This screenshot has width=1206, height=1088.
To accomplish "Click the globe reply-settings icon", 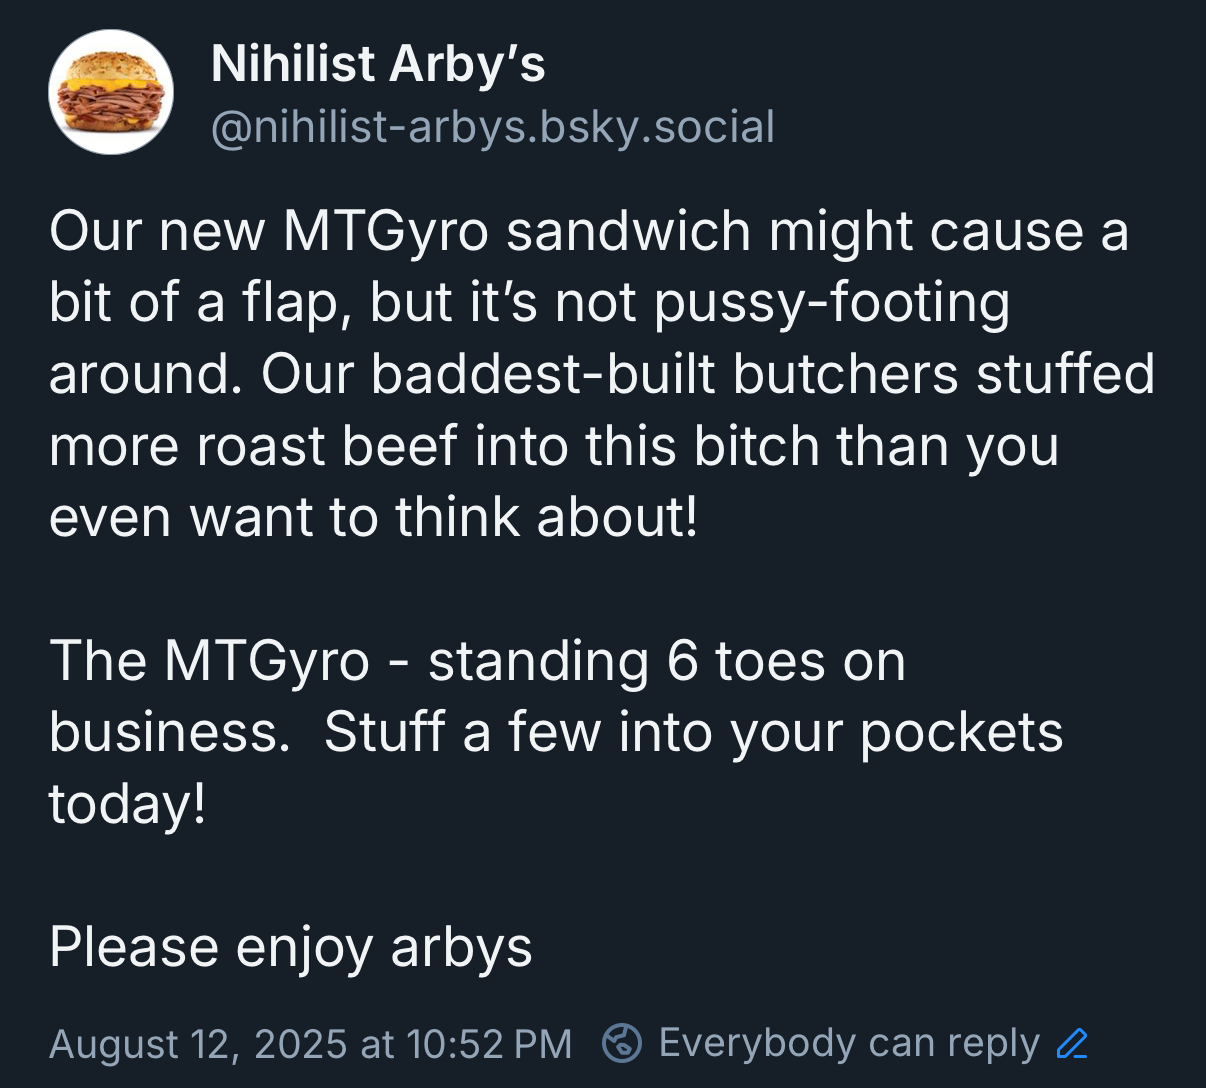I will pos(621,1044).
